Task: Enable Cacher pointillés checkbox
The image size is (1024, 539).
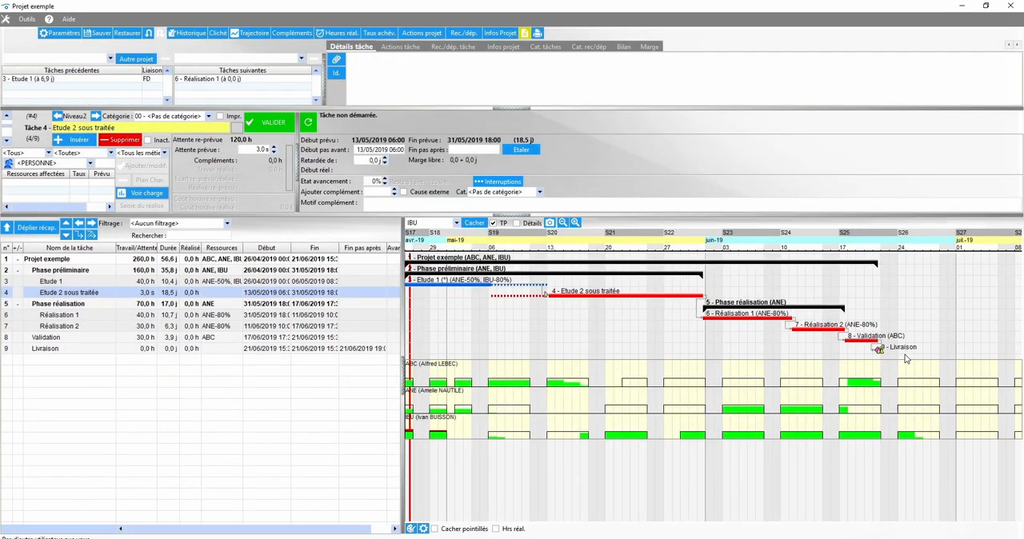Action: click(434, 529)
